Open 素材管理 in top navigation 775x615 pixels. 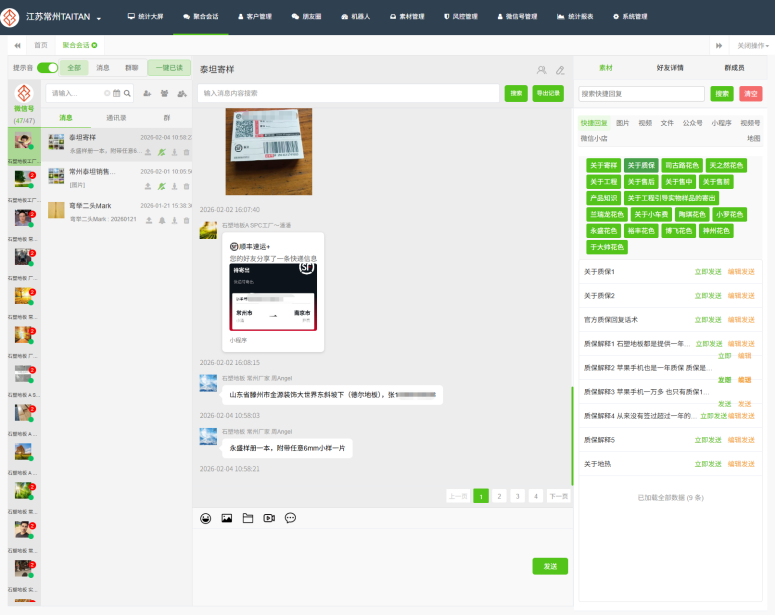coord(407,17)
